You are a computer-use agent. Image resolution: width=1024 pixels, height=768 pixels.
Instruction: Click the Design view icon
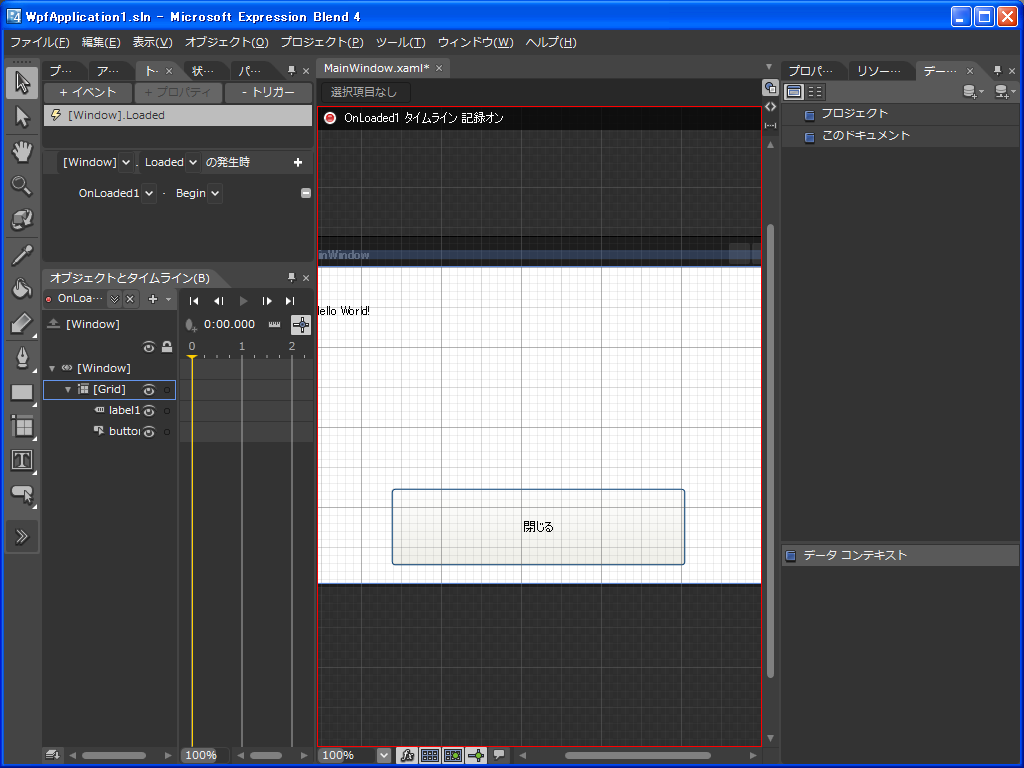(x=771, y=88)
